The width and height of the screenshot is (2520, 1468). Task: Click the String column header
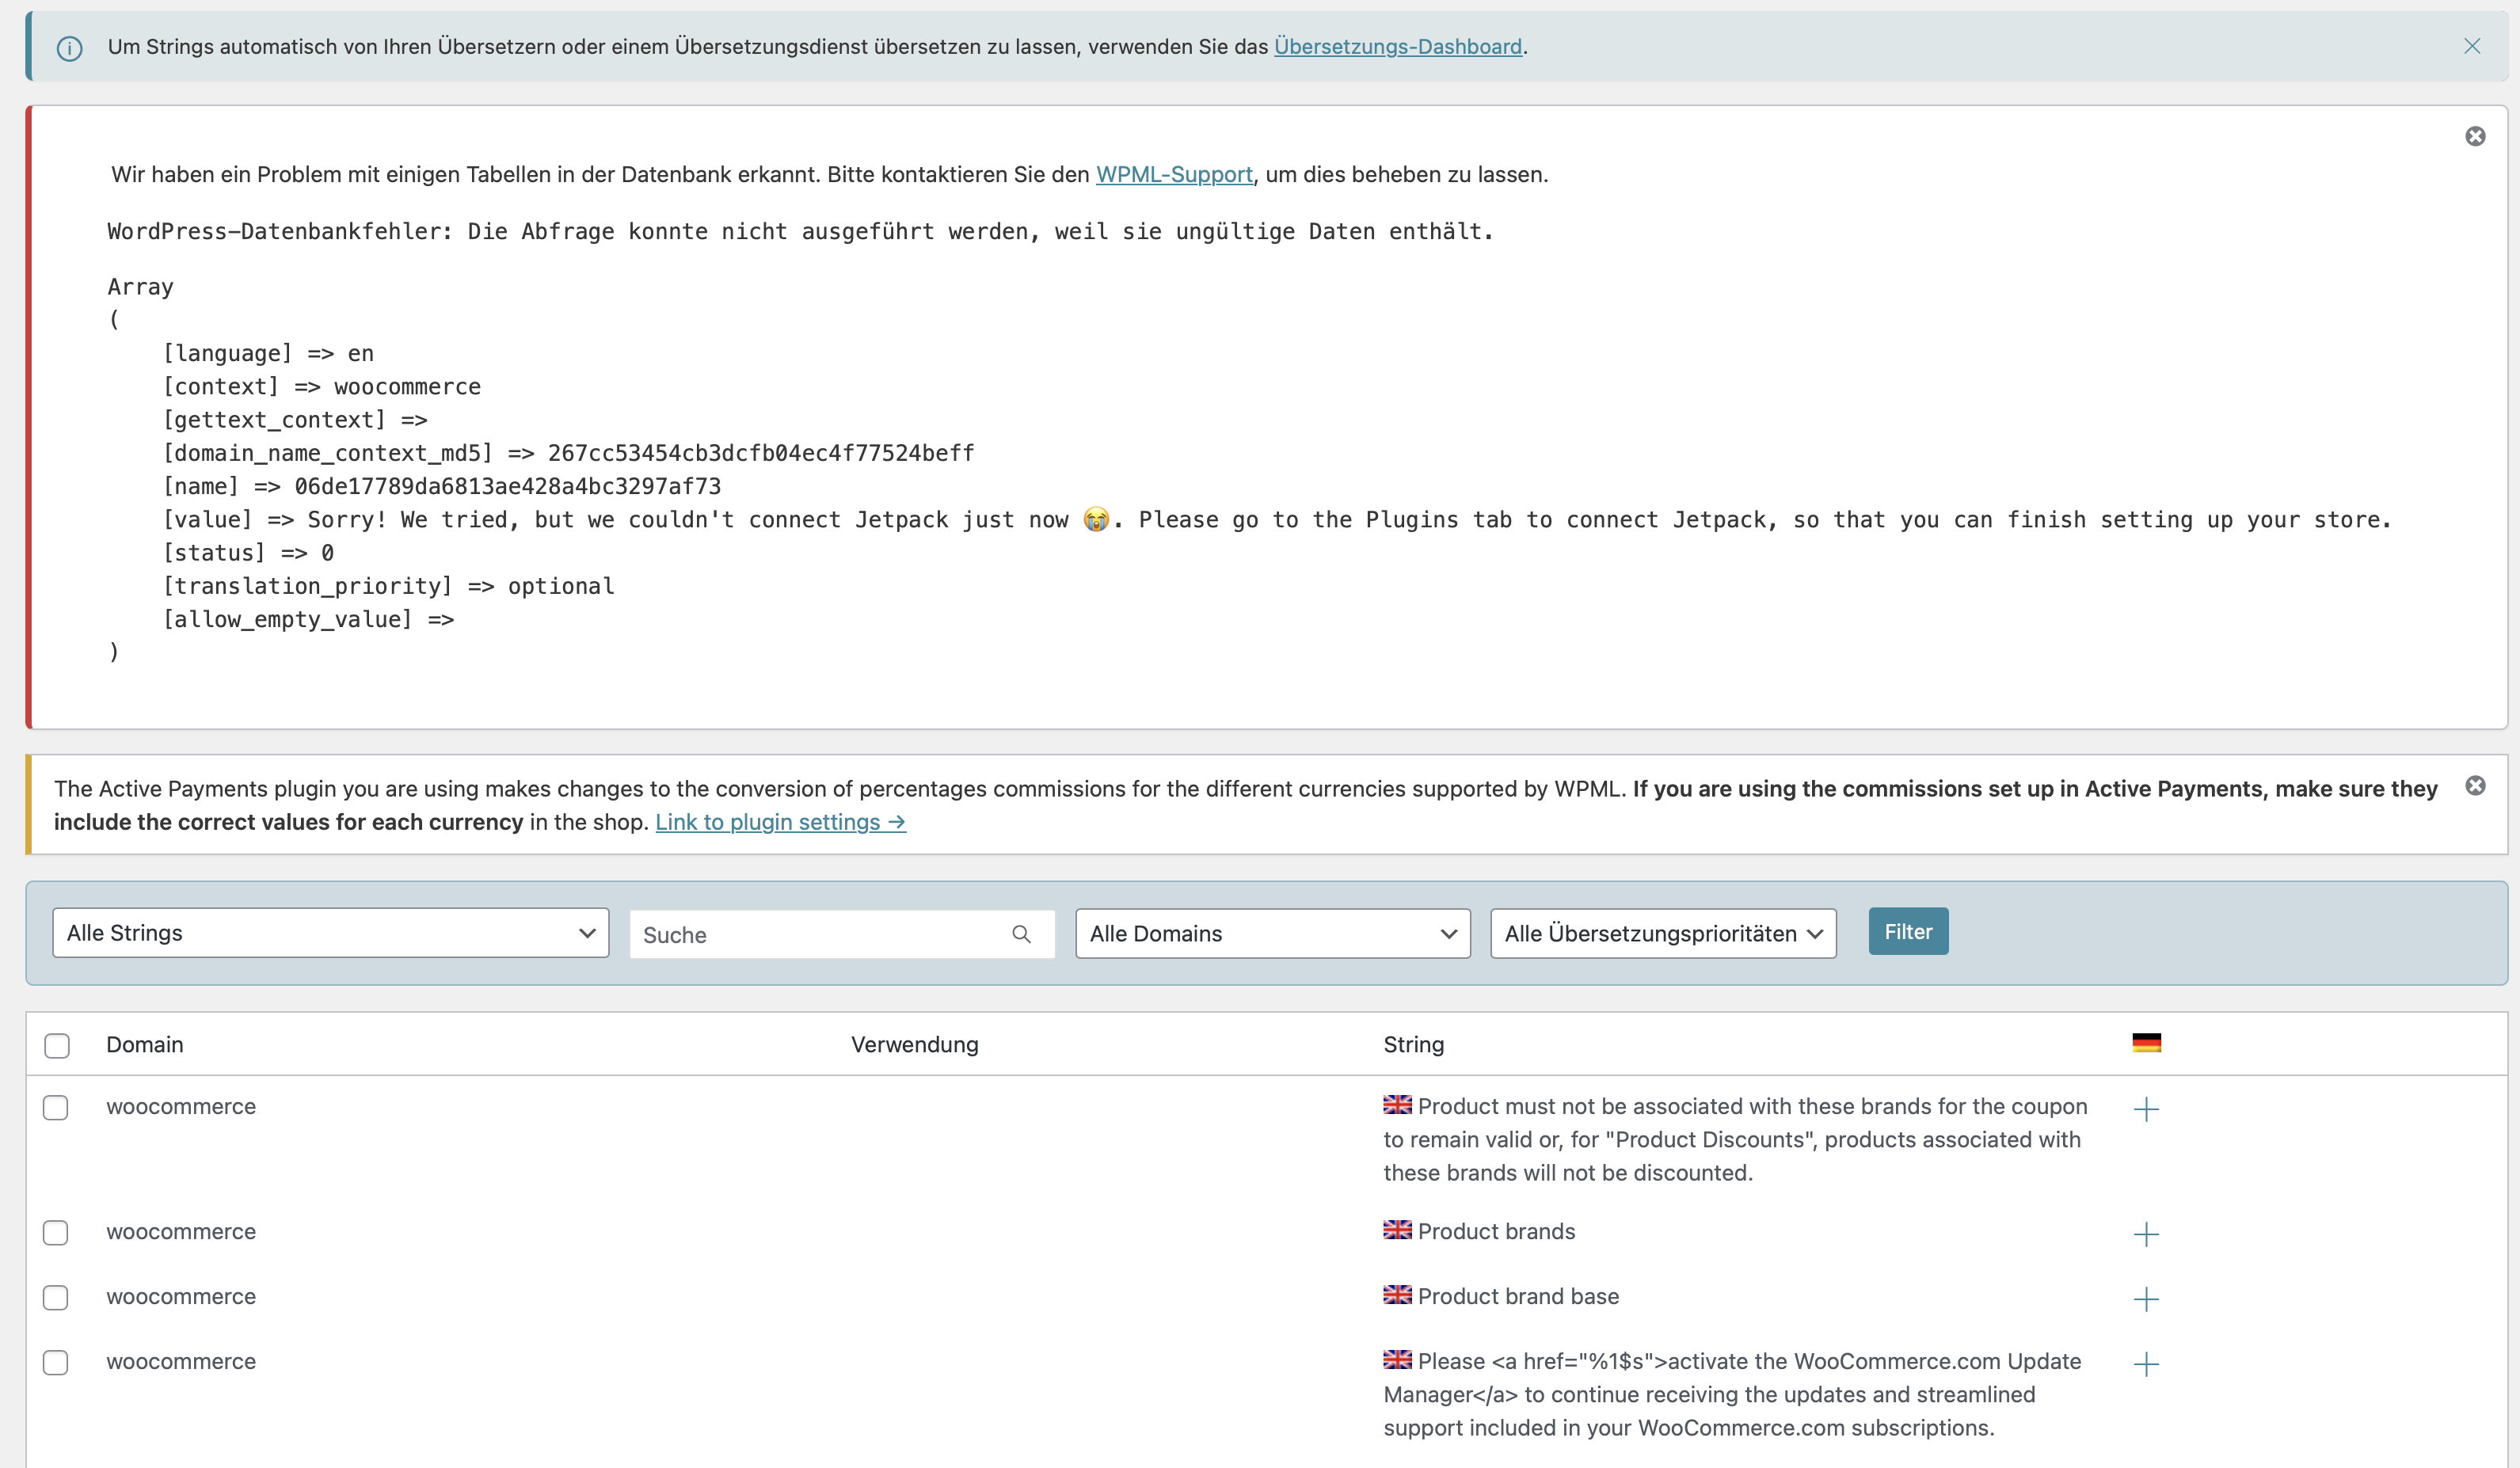click(1413, 1045)
